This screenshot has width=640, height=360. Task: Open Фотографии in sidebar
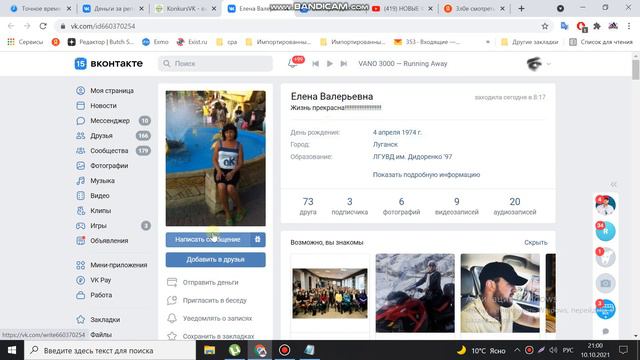tap(109, 166)
